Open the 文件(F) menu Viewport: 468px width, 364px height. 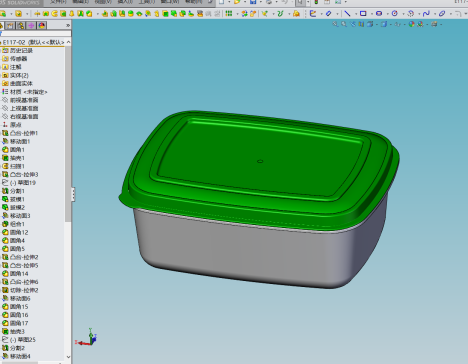pos(58,2)
